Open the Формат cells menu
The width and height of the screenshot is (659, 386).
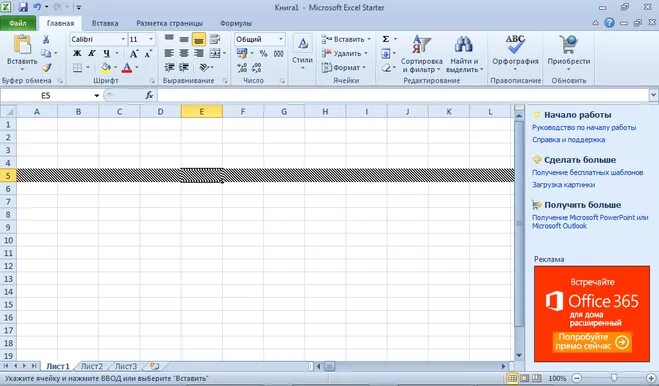click(x=343, y=67)
